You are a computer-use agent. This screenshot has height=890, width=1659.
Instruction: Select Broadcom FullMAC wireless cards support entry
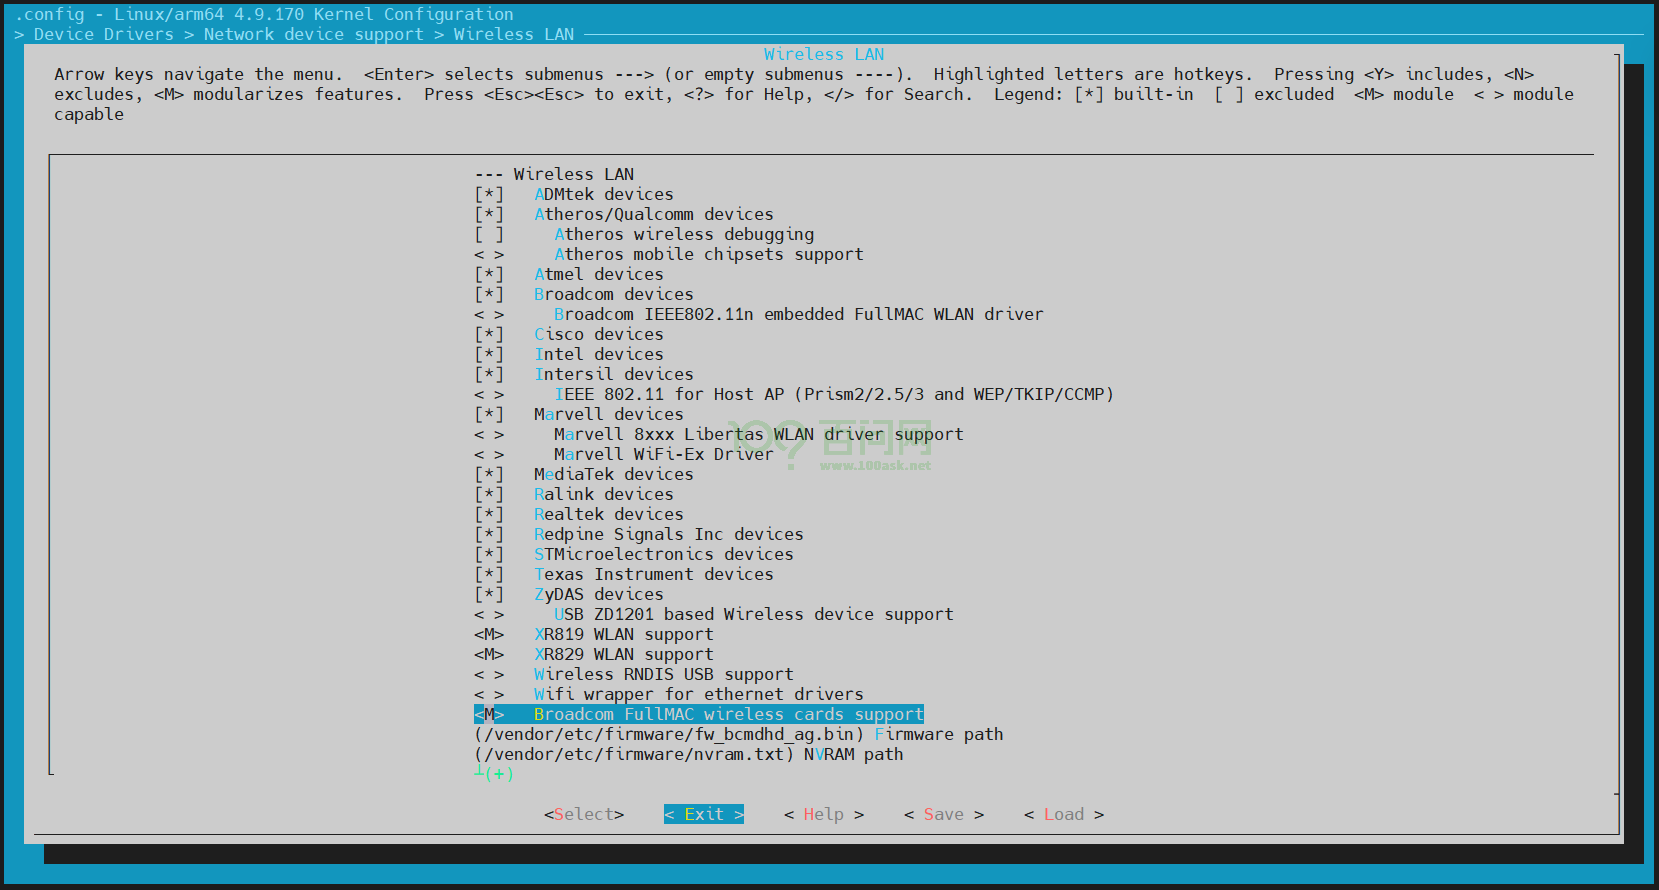click(x=727, y=714)
